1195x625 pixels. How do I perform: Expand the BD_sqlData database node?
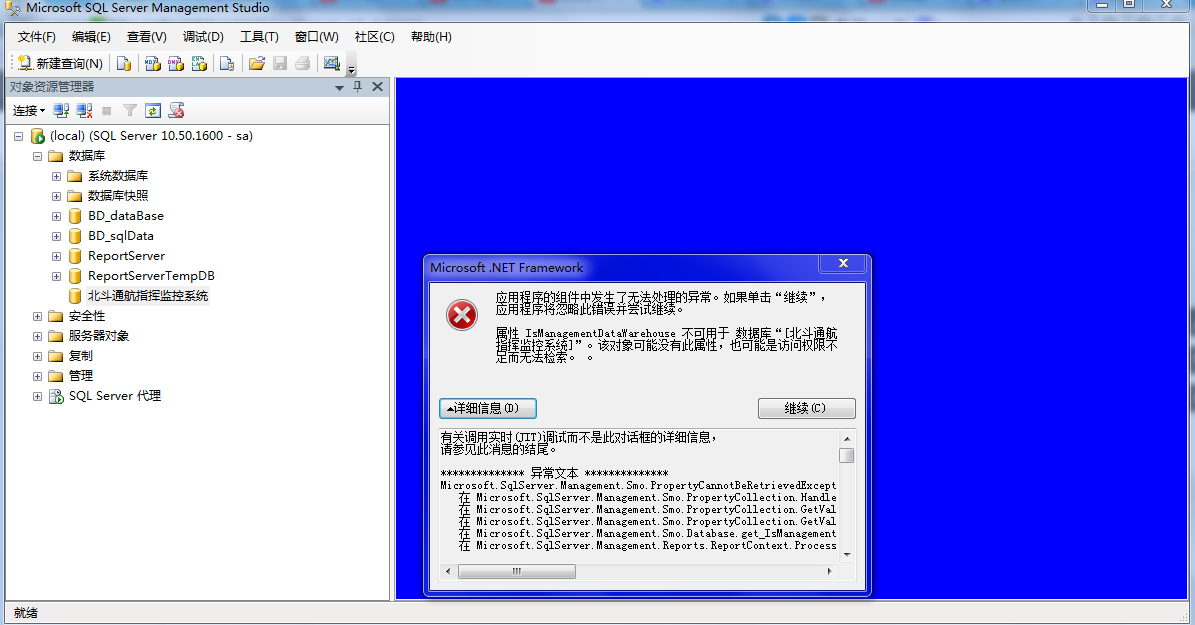(x=56, y=236)
